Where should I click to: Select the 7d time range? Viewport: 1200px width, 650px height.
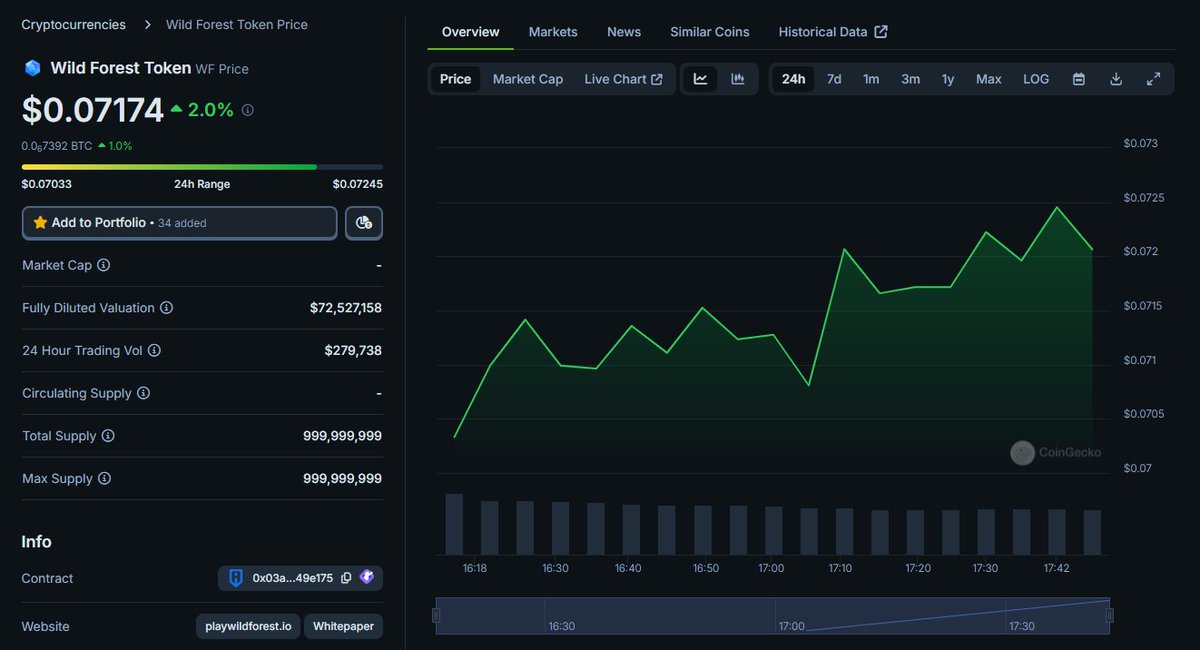click(x=834, y=79)
